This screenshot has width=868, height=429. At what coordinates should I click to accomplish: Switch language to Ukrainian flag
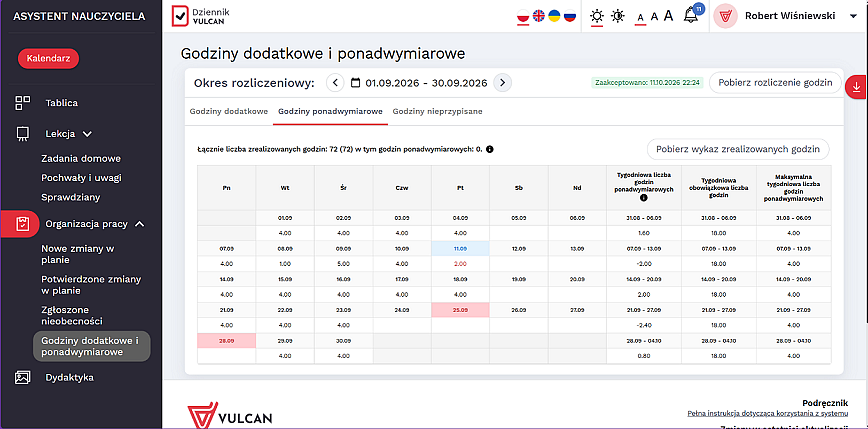[554, 16]
